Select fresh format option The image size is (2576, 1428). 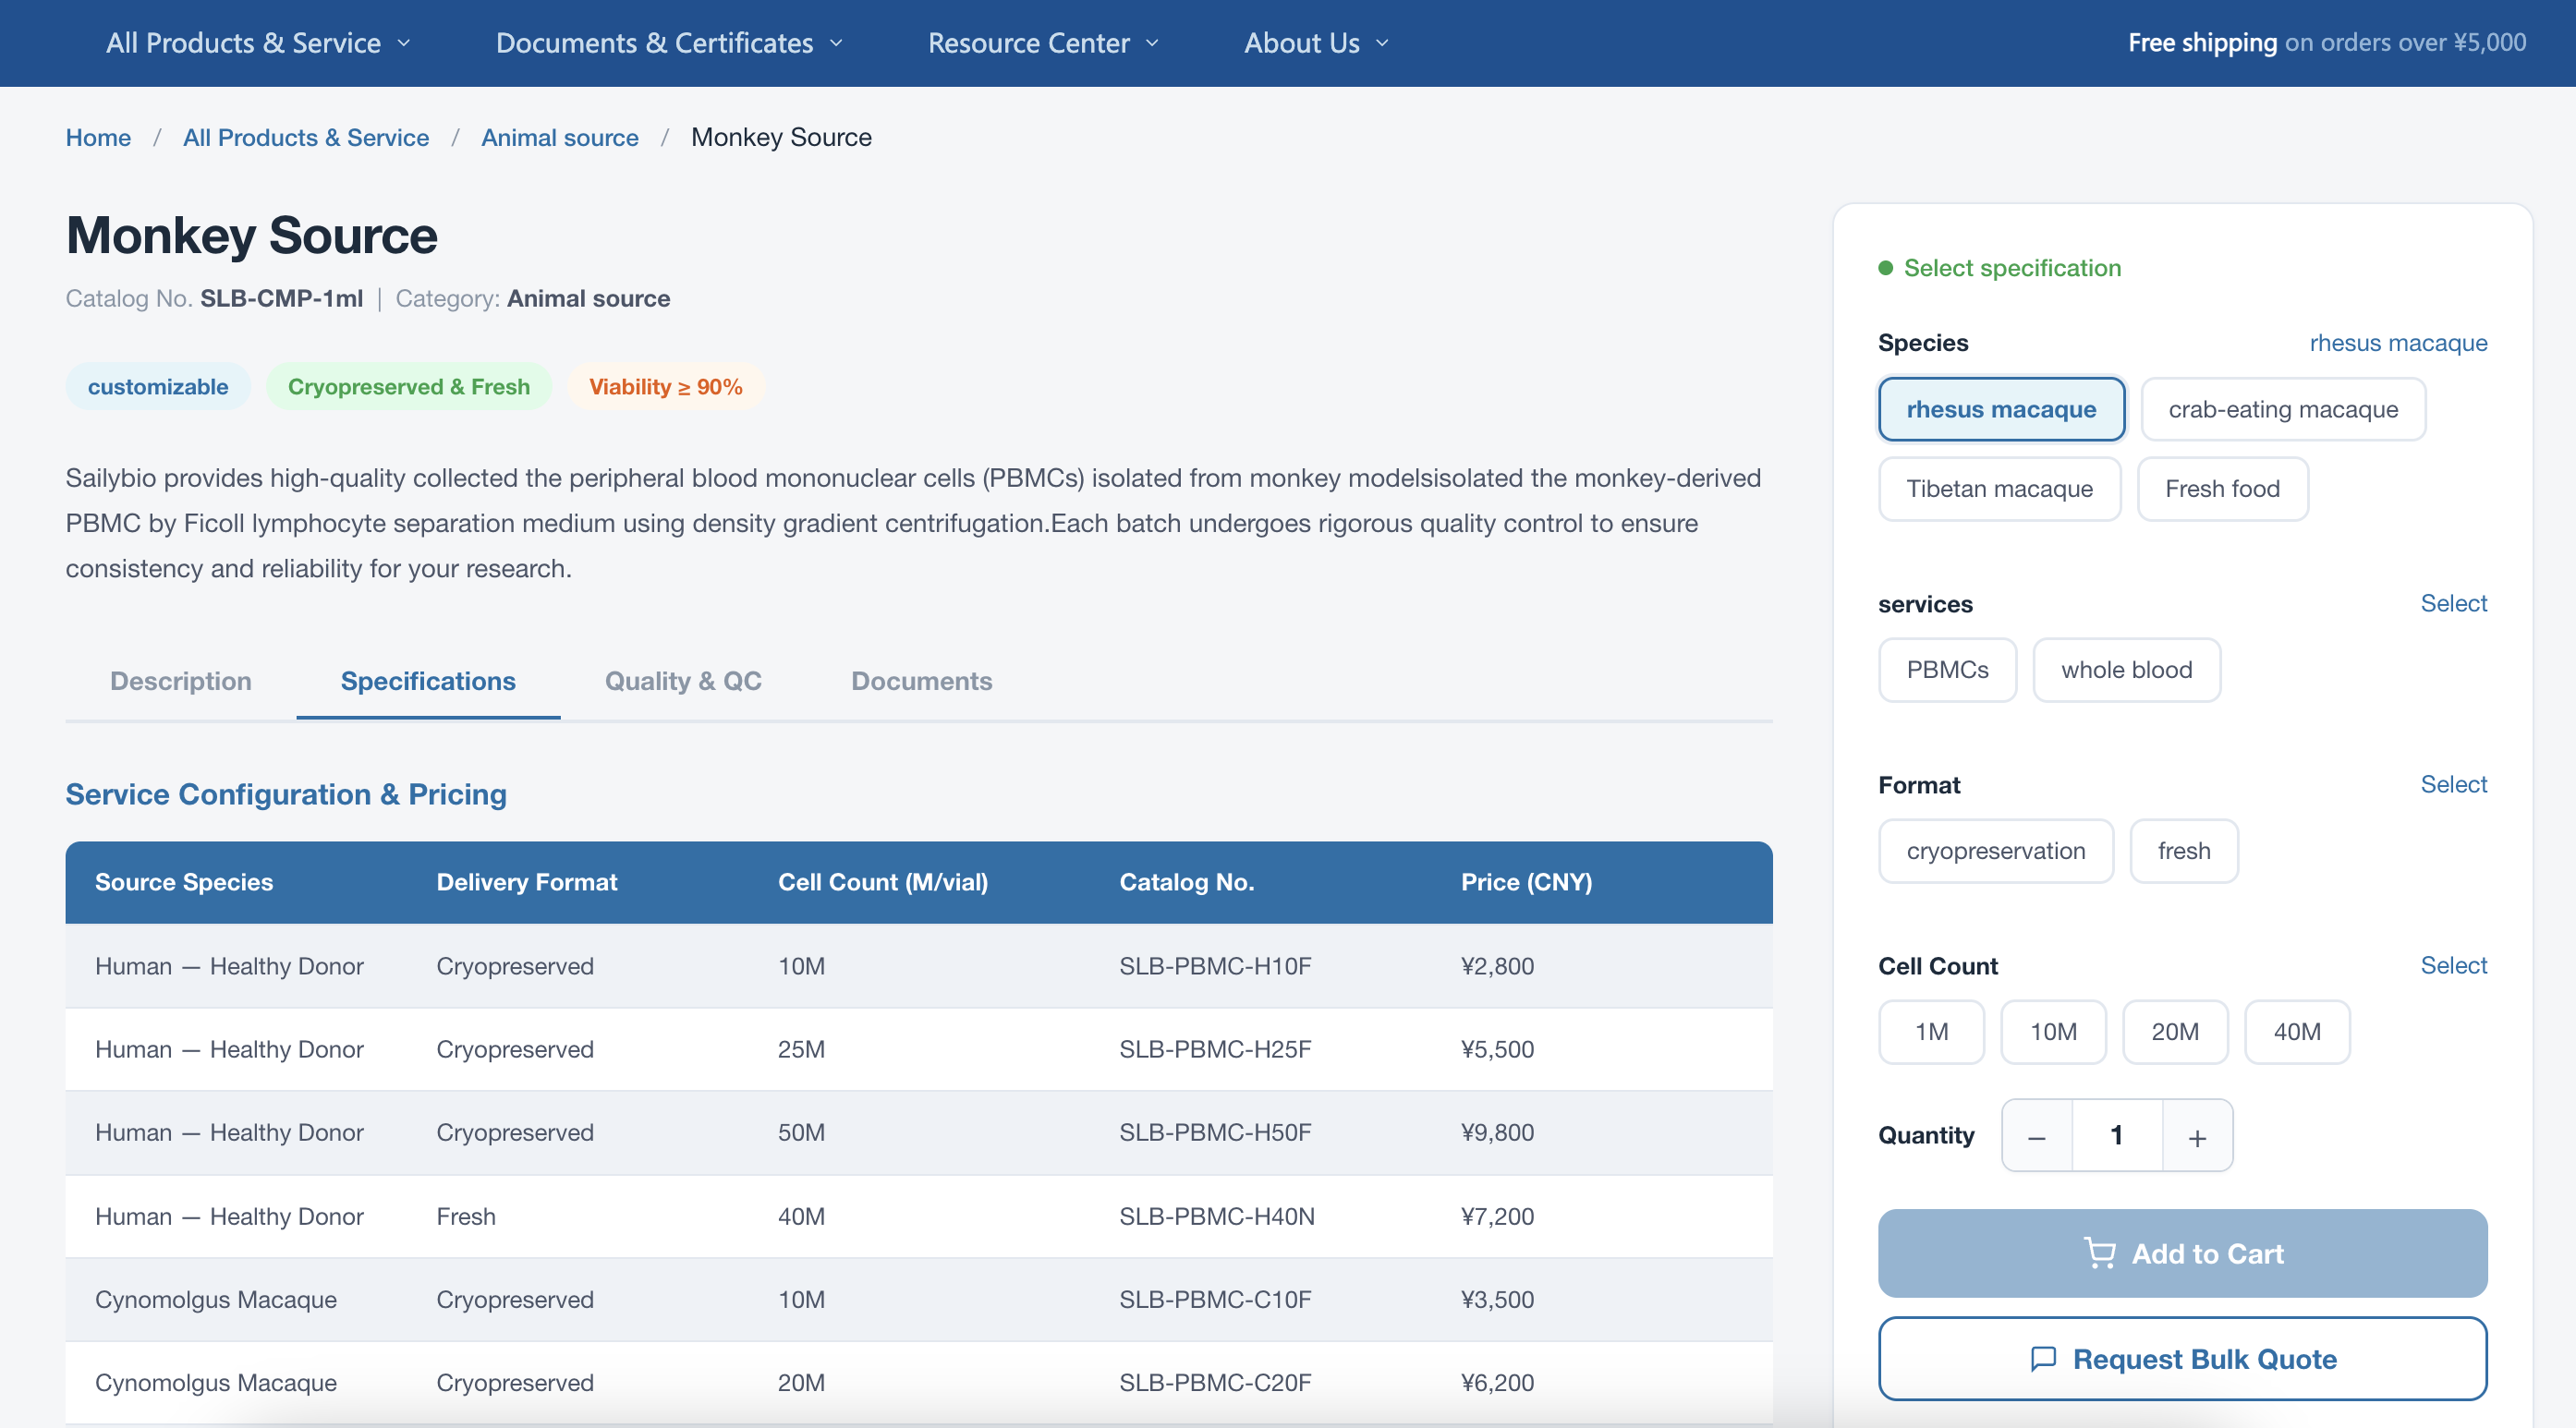click(x=2183, y=851)
